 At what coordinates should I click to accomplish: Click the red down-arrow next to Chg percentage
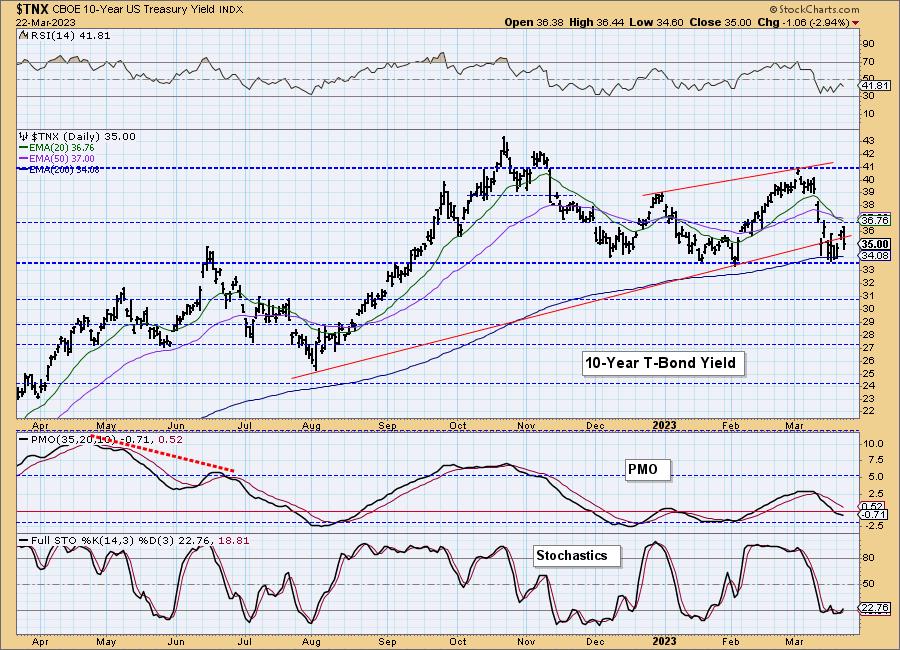coord(856,23)
